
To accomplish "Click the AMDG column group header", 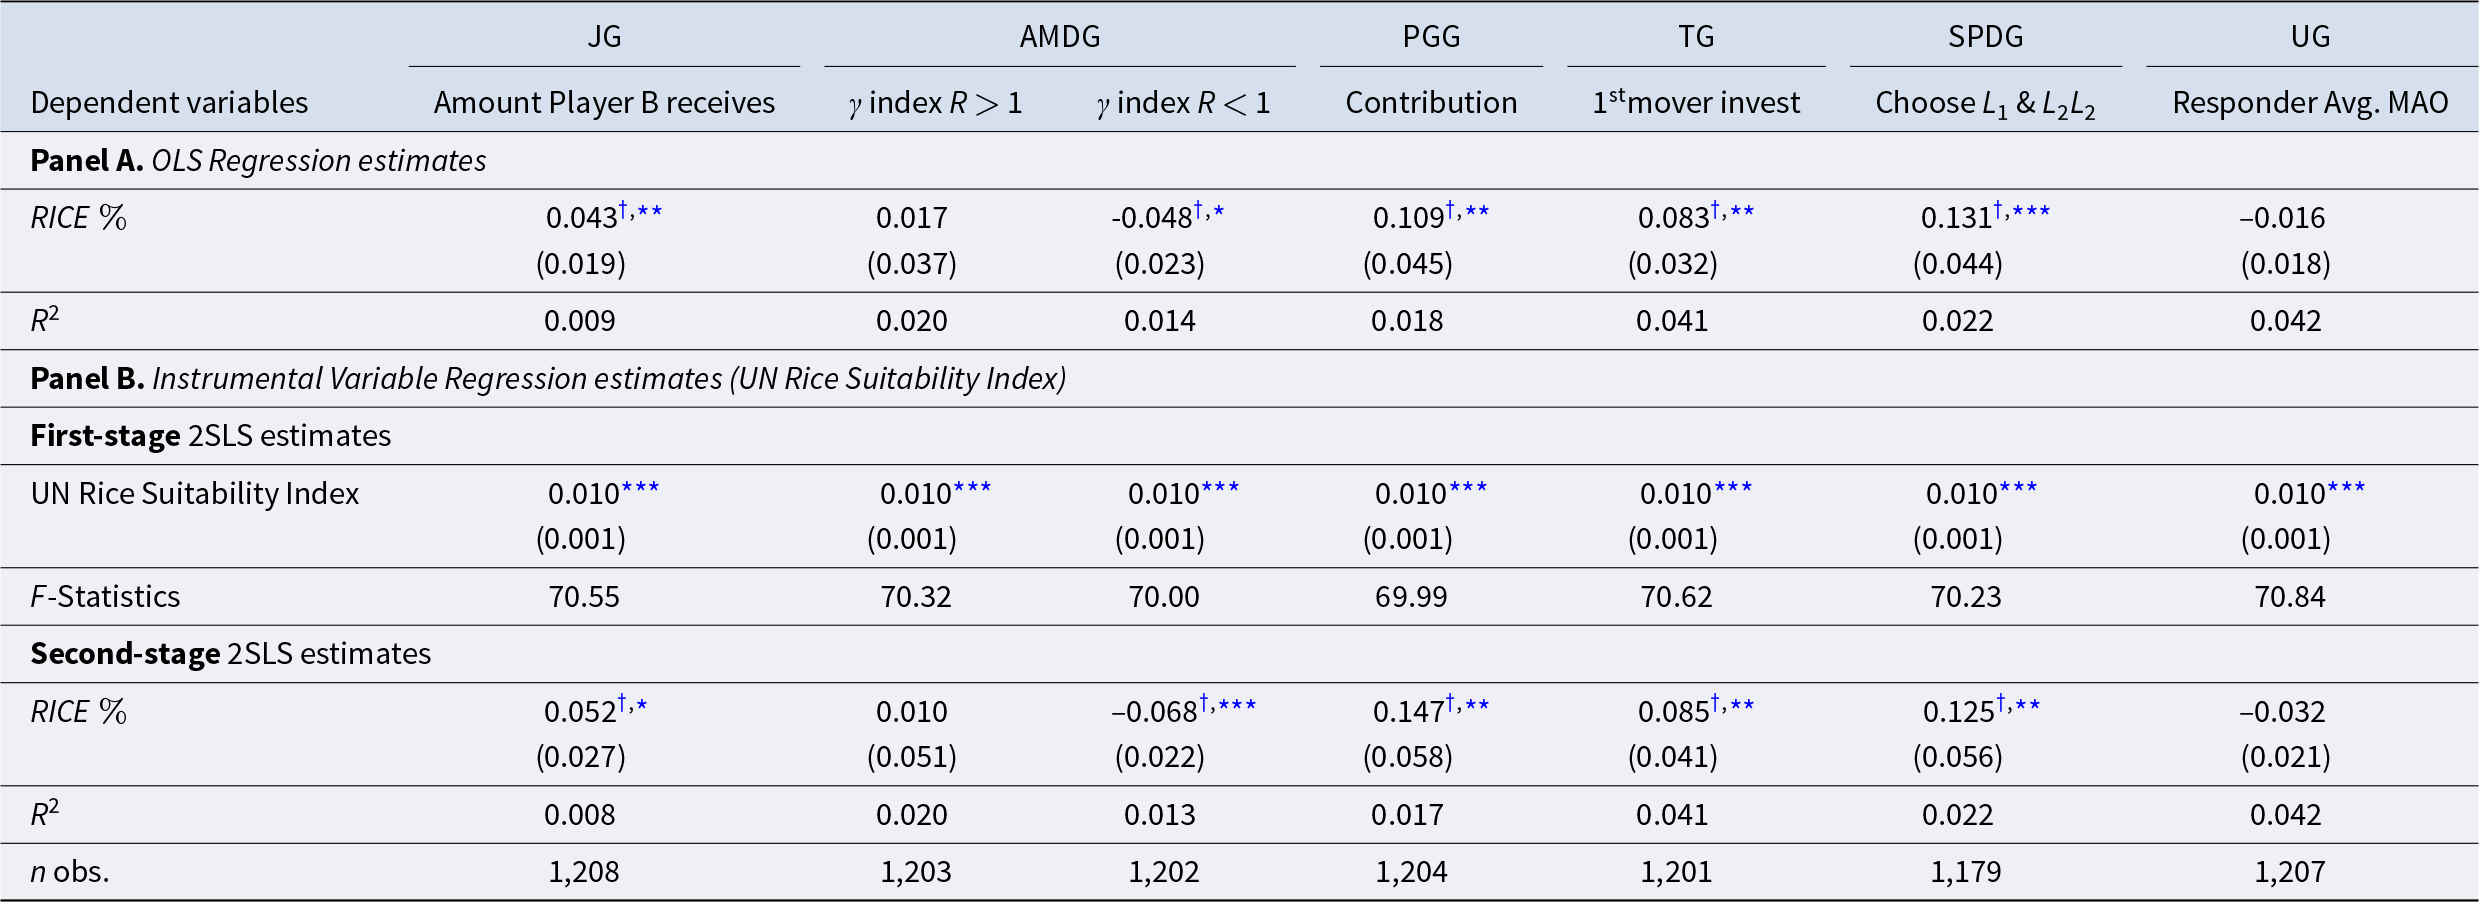I will [1060, 37].
